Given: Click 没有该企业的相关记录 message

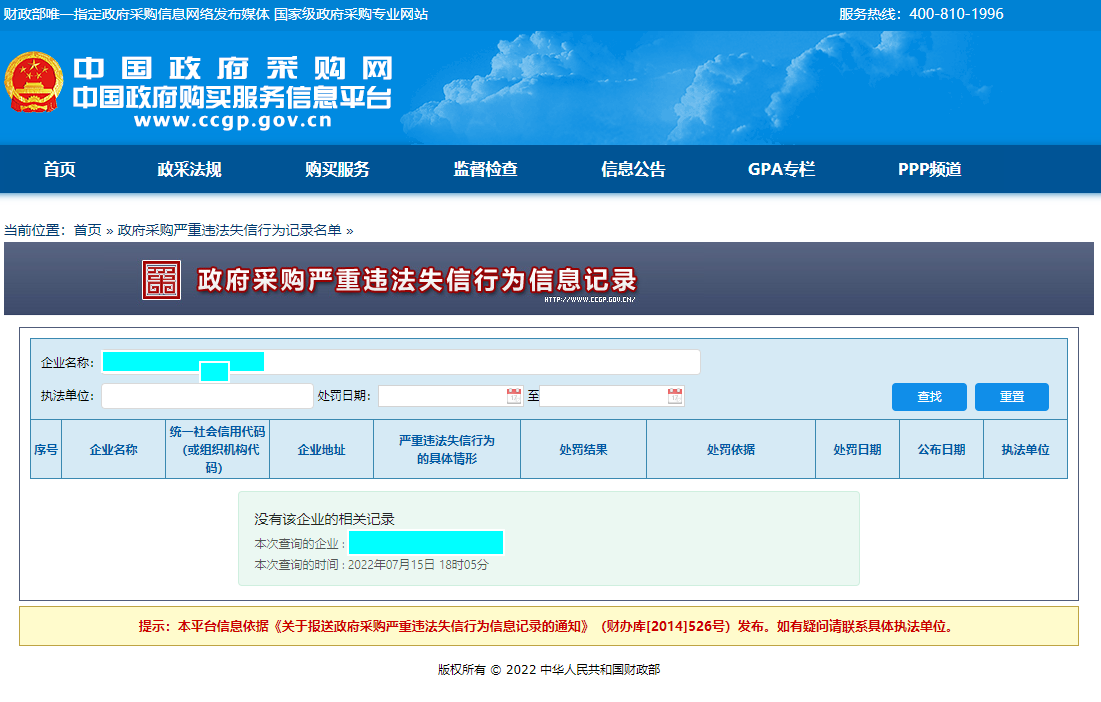Looking at the screenshot, I should (324, 519).
